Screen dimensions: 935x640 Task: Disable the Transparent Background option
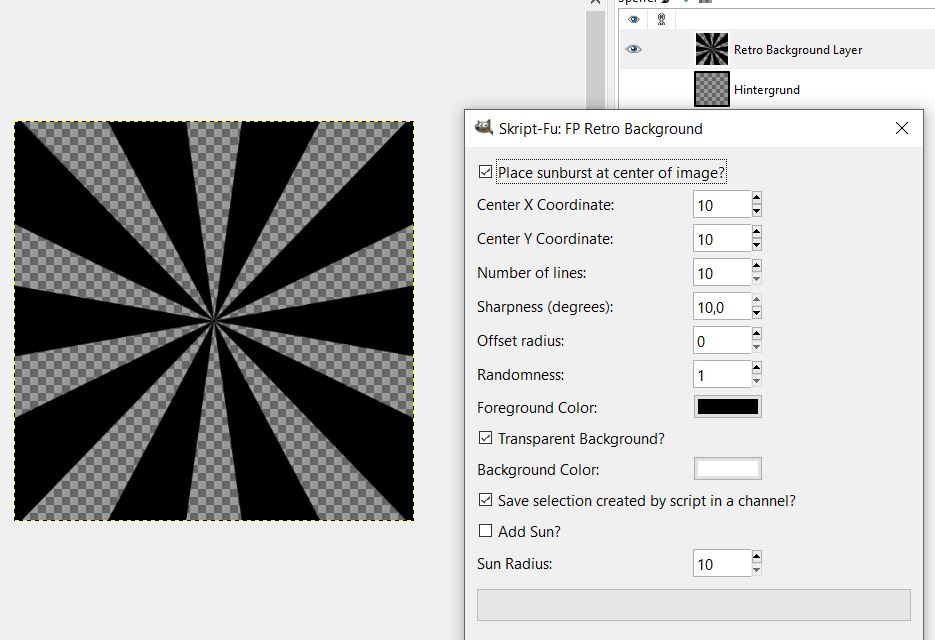486,438
